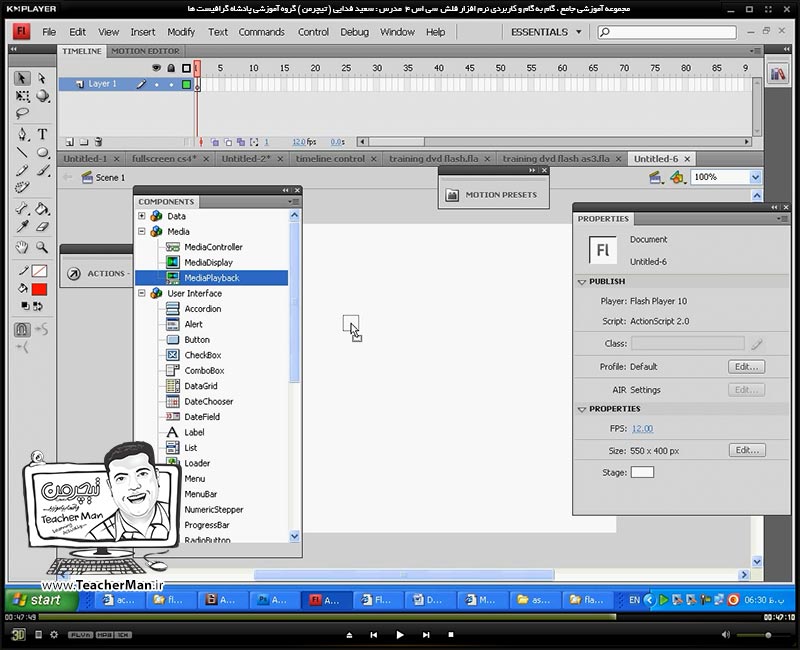The image size is (800, 650).
Task: Select the 3D Rotation tool
Action: tap(42, 96)
